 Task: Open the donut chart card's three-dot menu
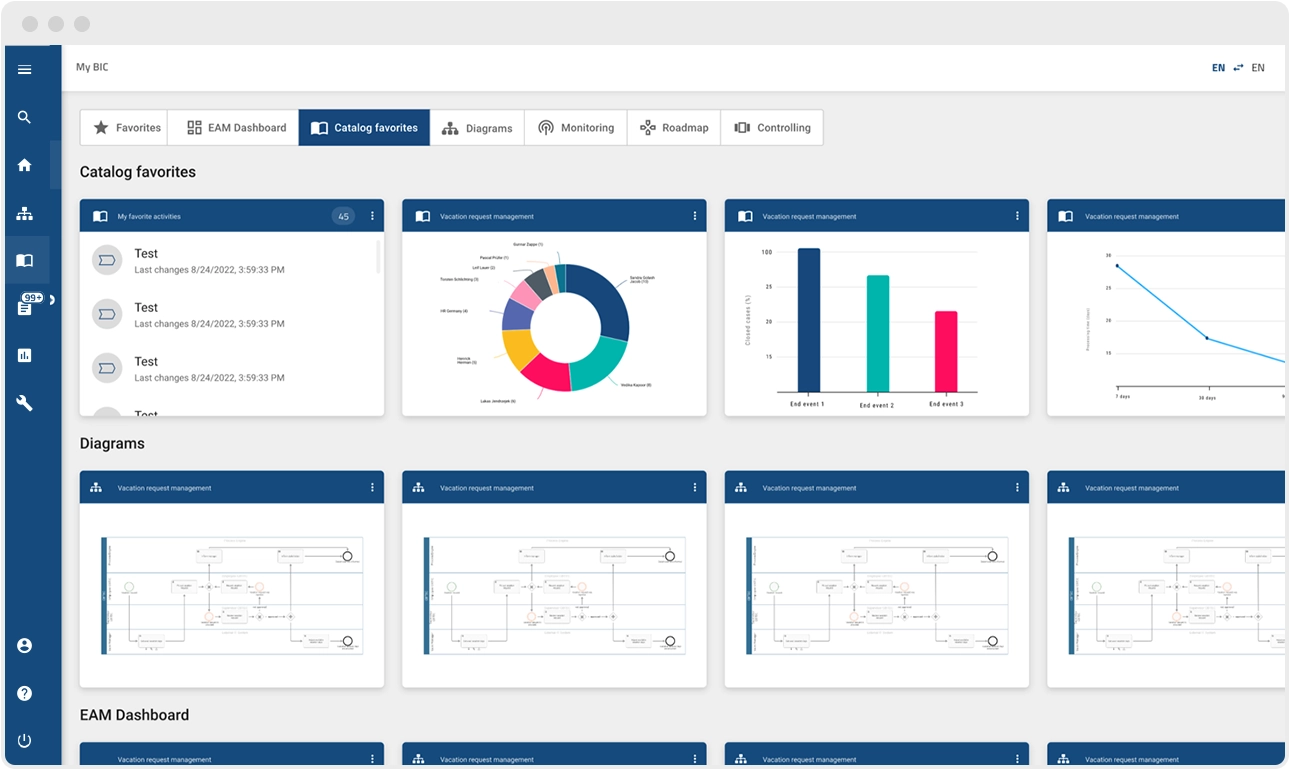coord(695,216)
